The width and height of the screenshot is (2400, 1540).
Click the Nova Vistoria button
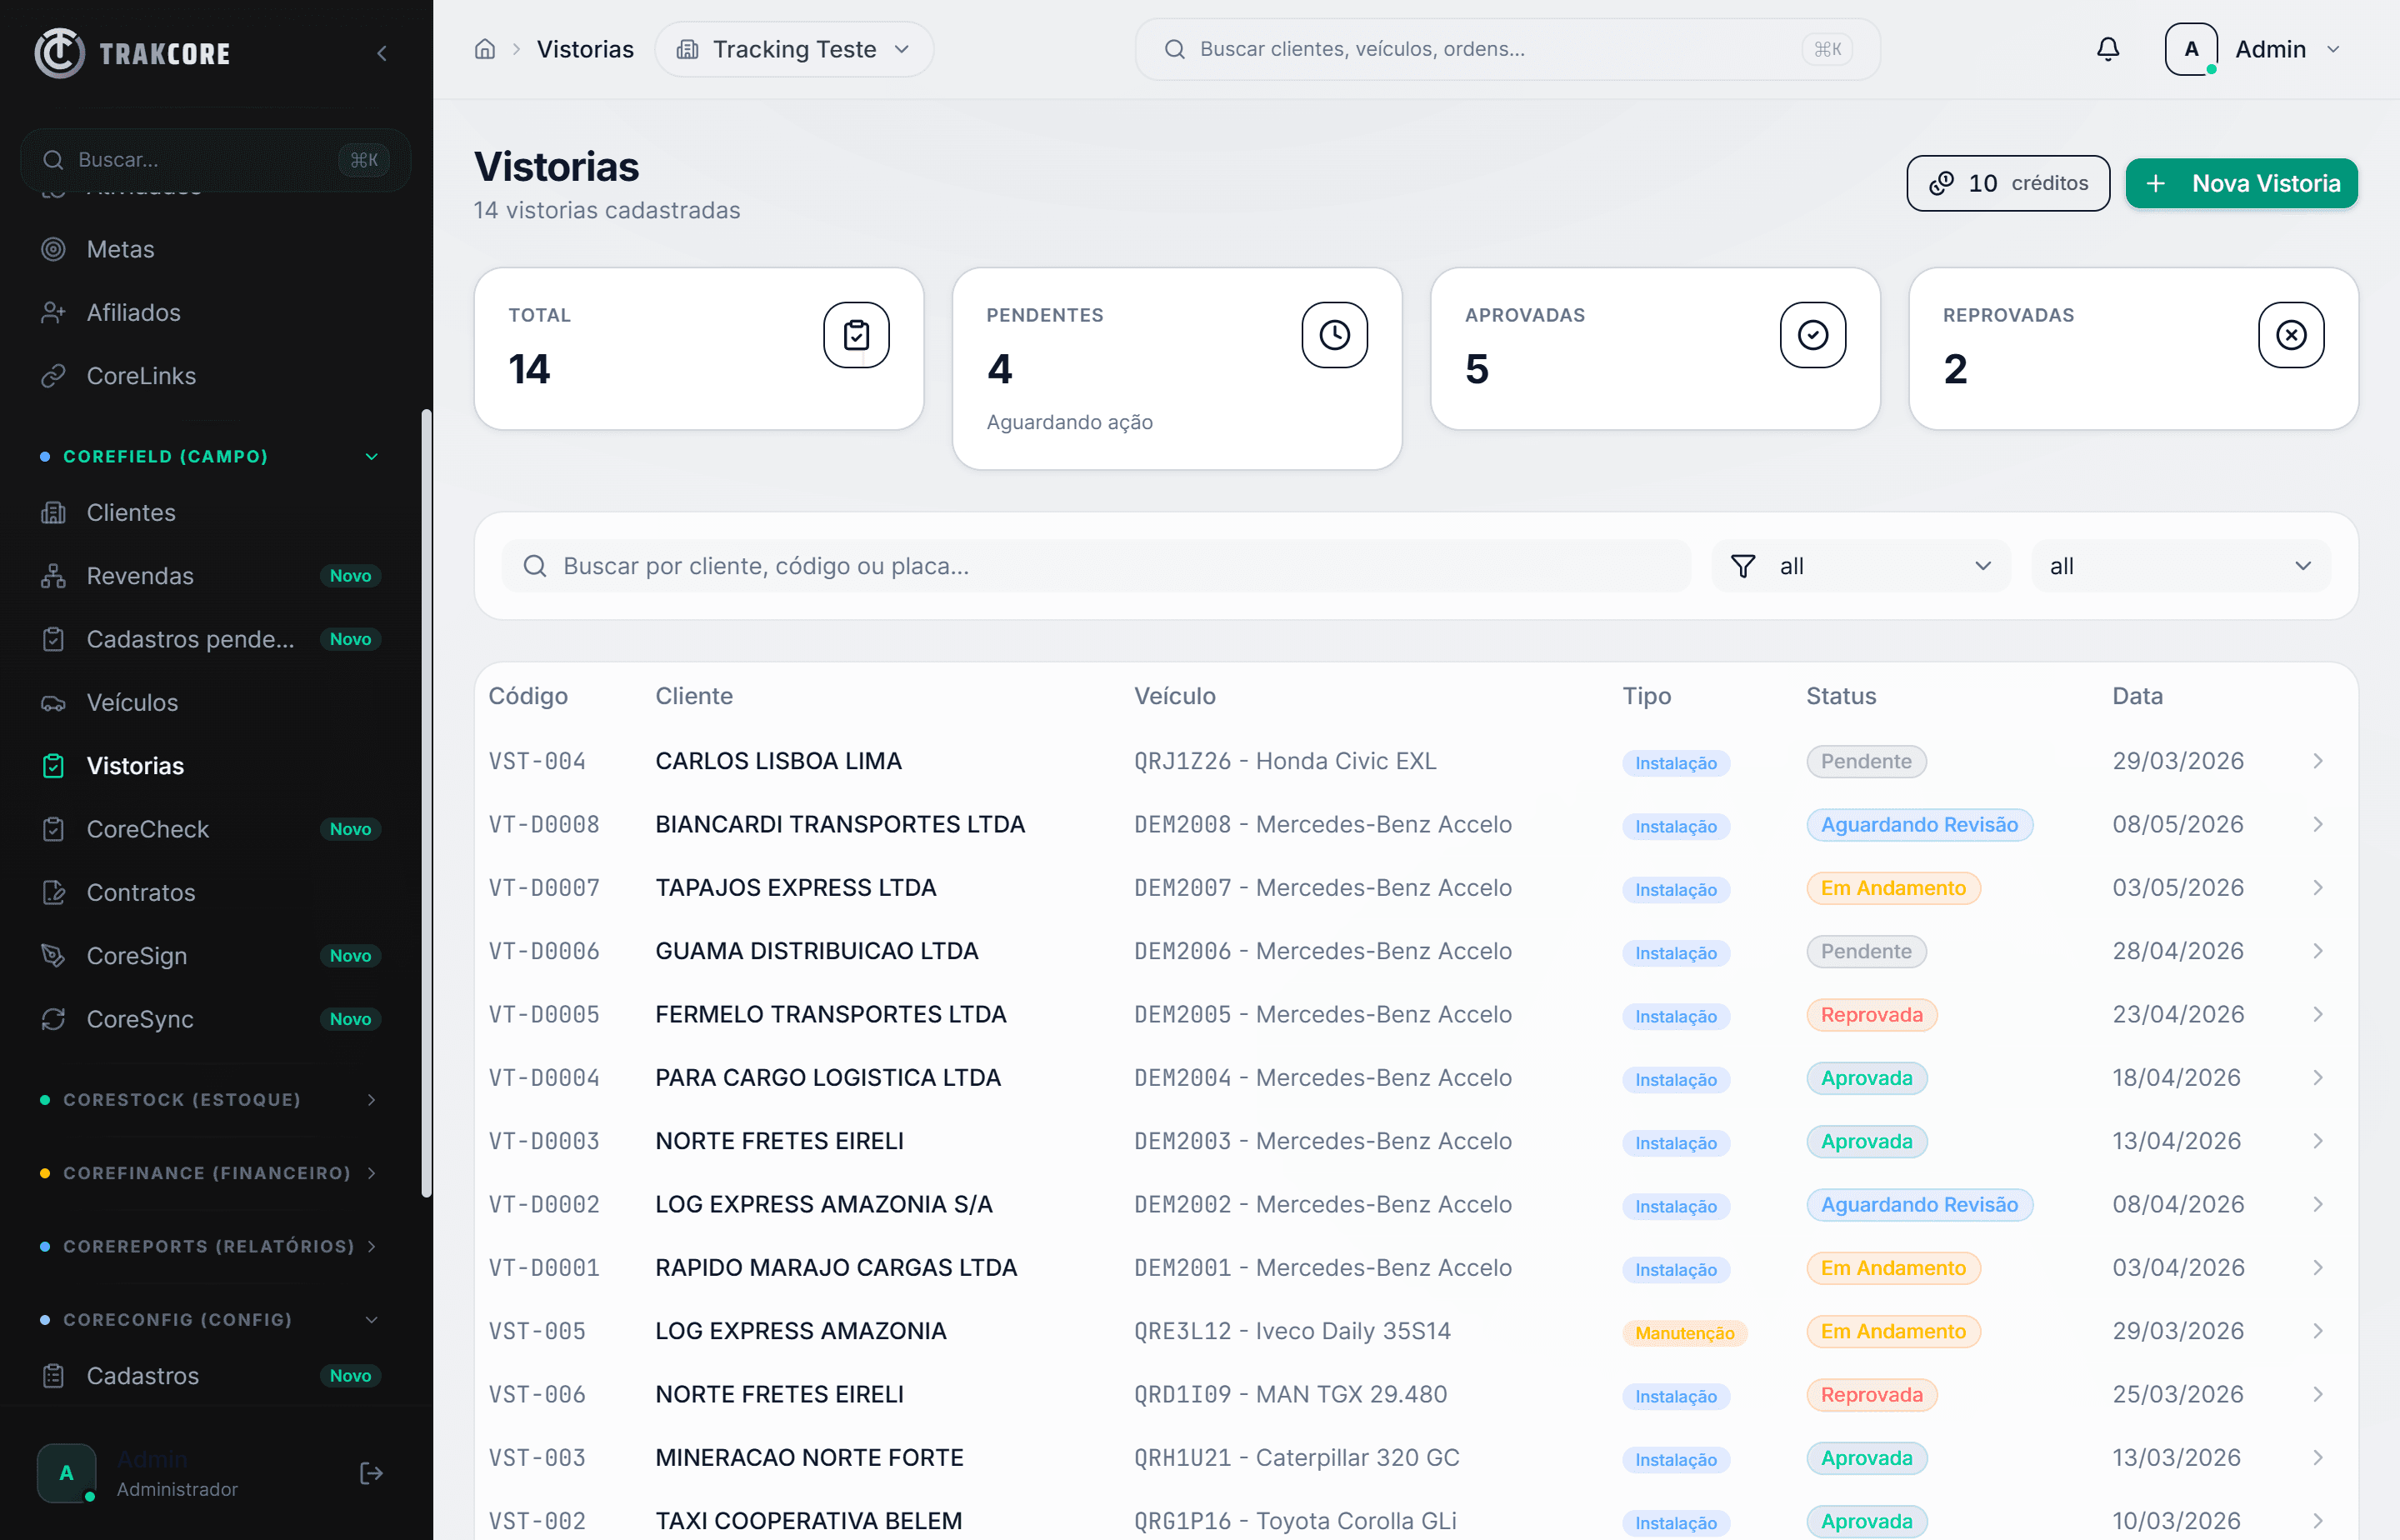click(2241, 183)
